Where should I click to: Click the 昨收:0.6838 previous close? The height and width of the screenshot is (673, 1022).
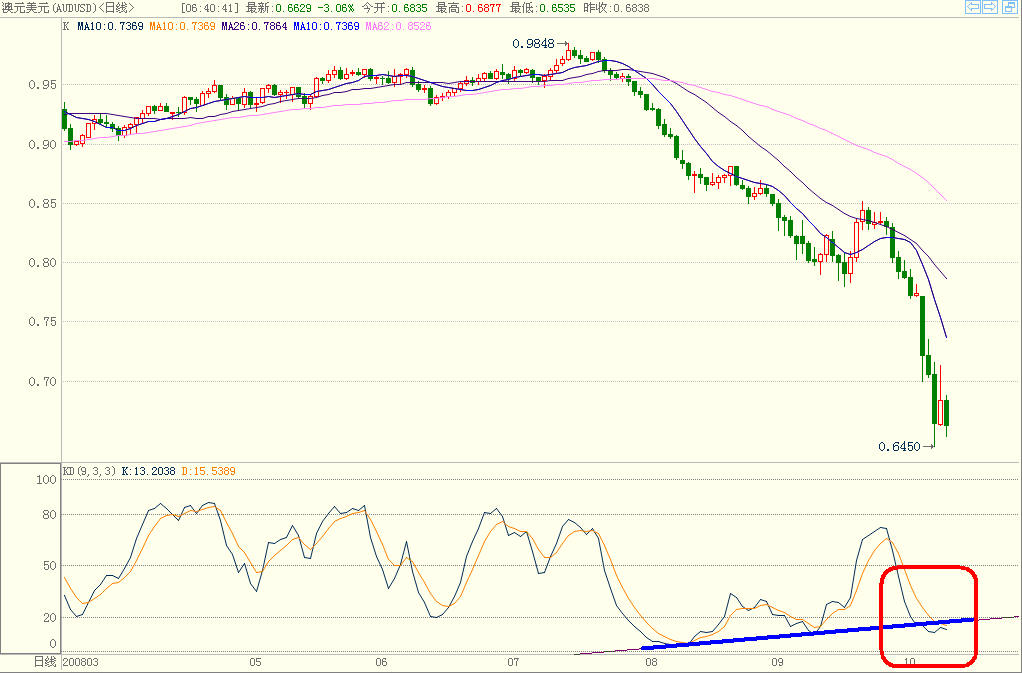tap(617, 8)
